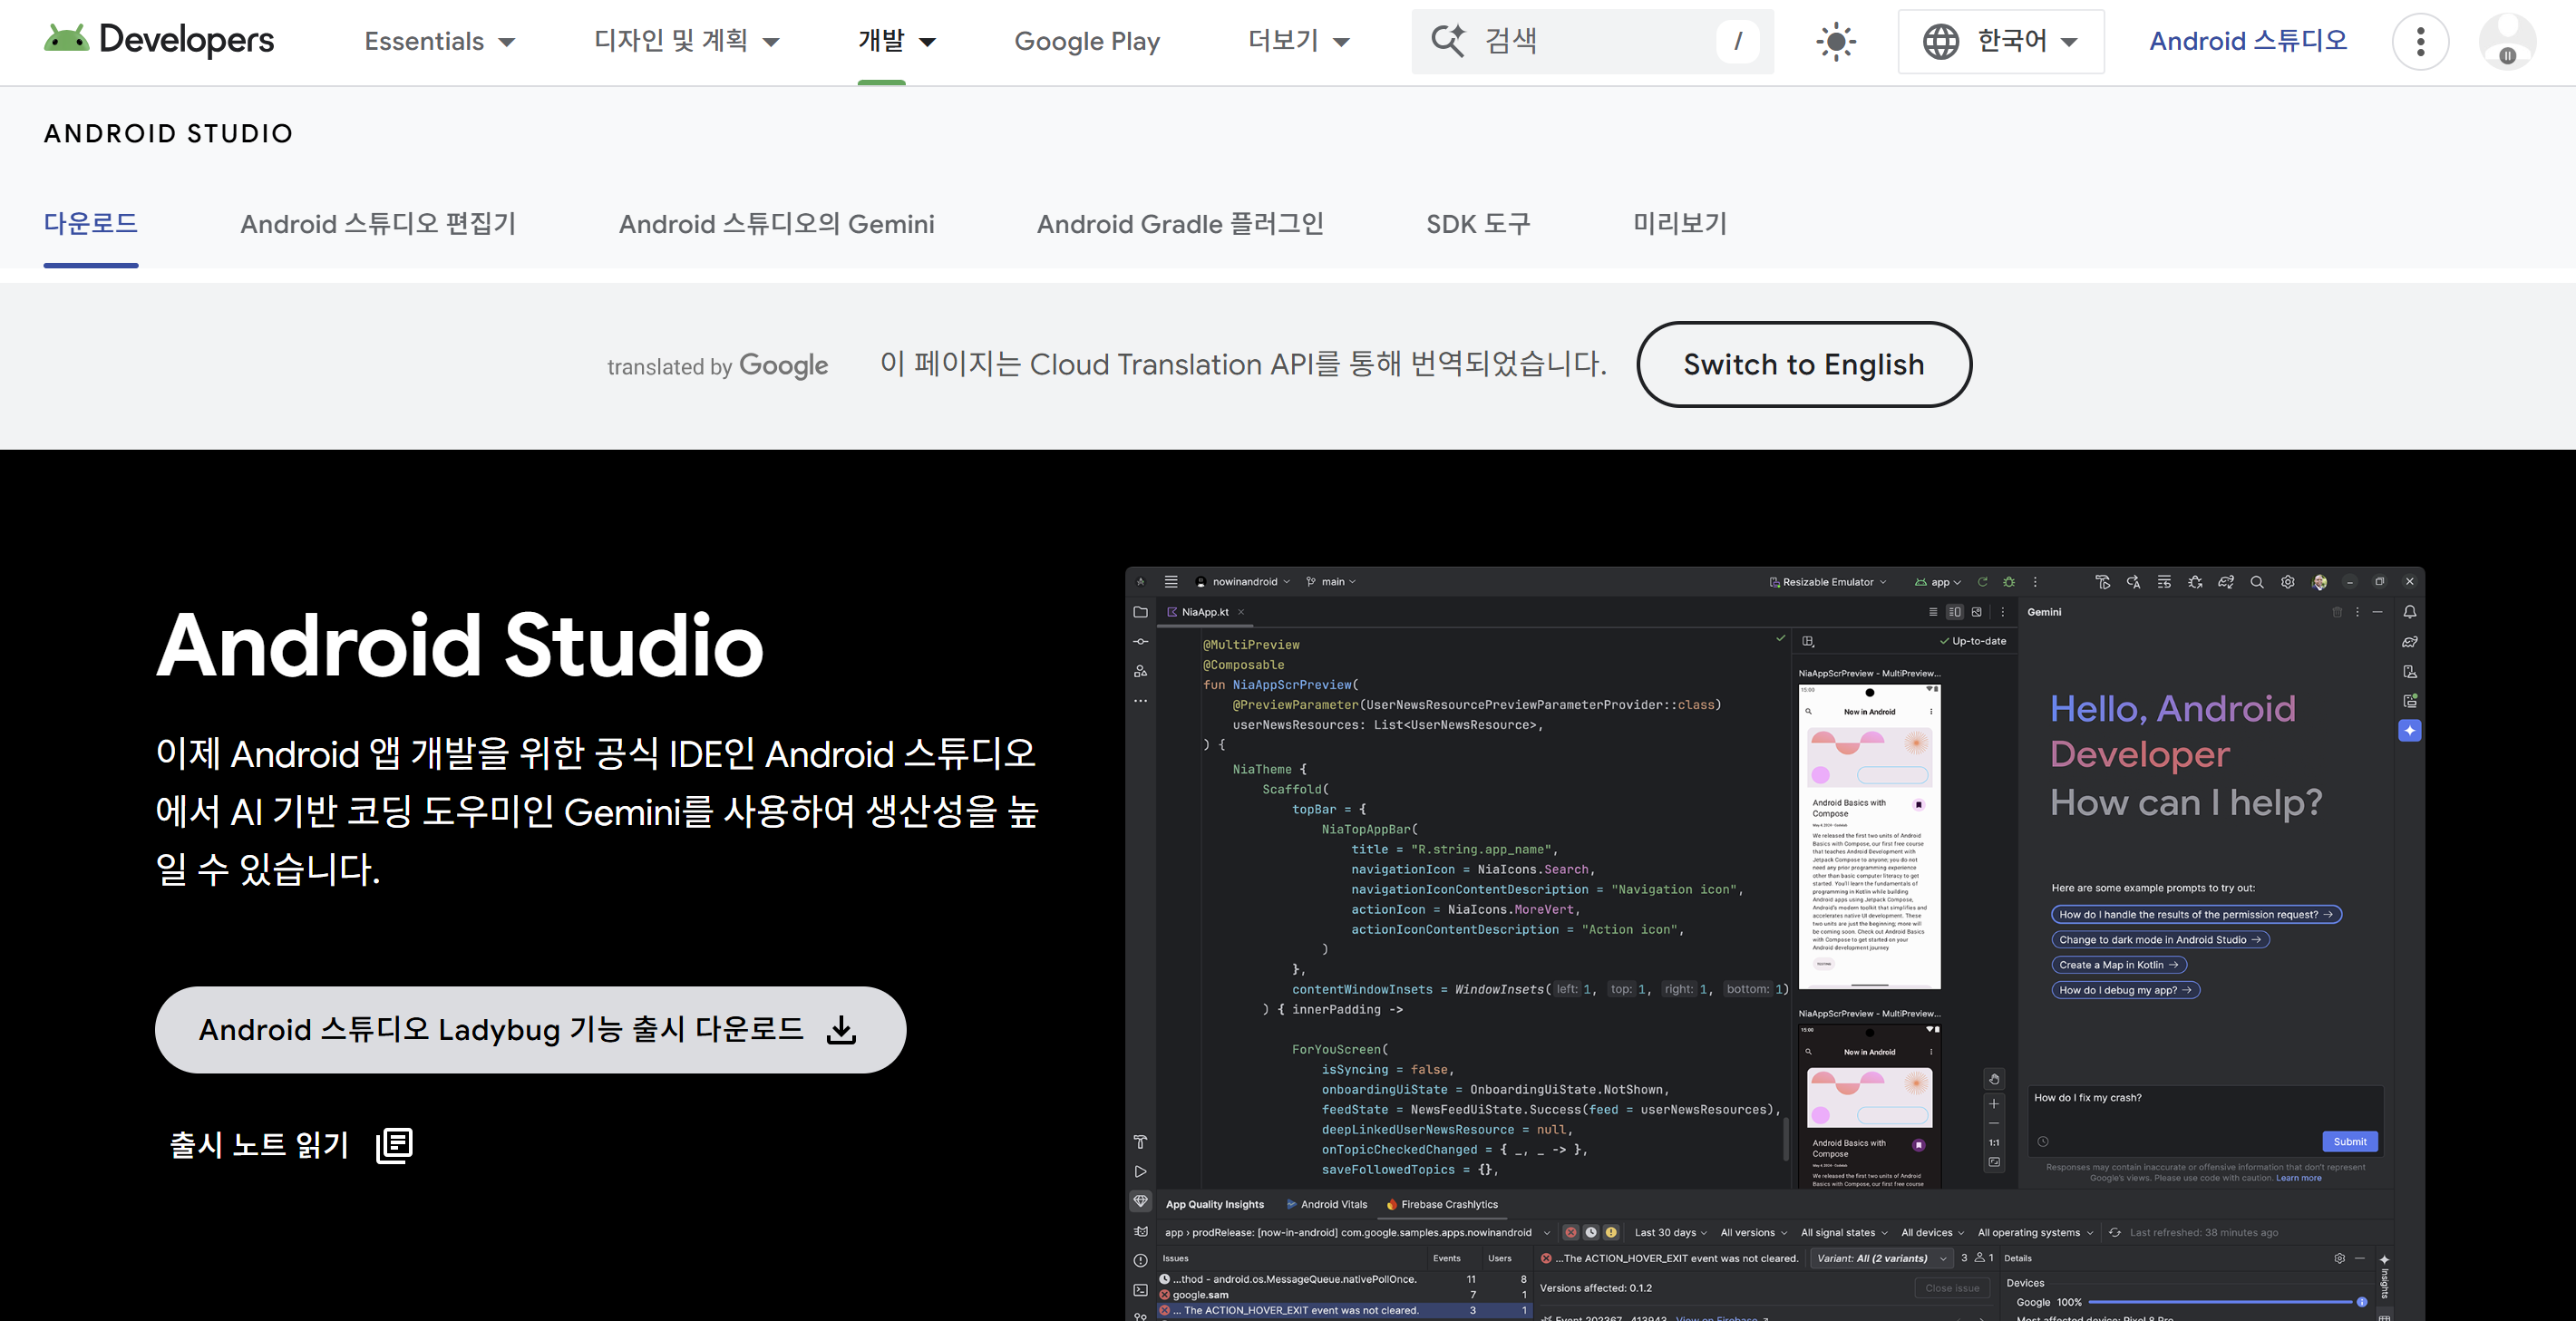The width and height of the screenshot is (2576, 1321).
Task: Click the App Quality Insights gem icon in the IDE sidebar
Action: point(1140,1201)
